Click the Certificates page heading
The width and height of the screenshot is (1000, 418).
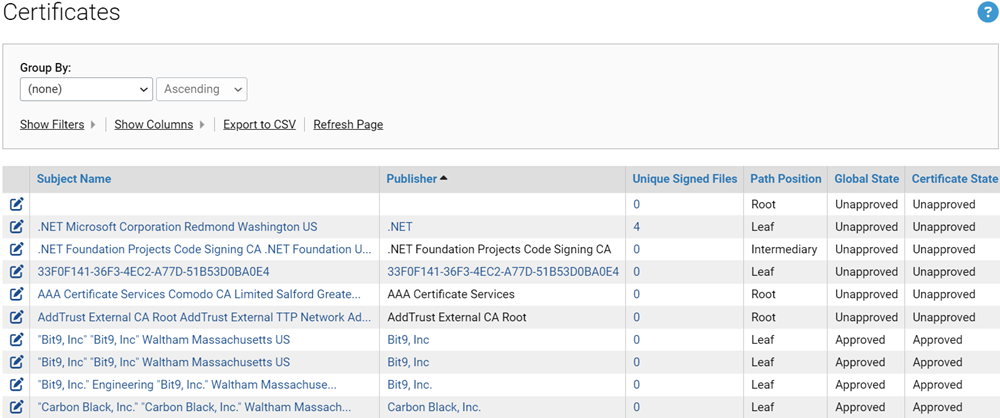tap(61, 12)
